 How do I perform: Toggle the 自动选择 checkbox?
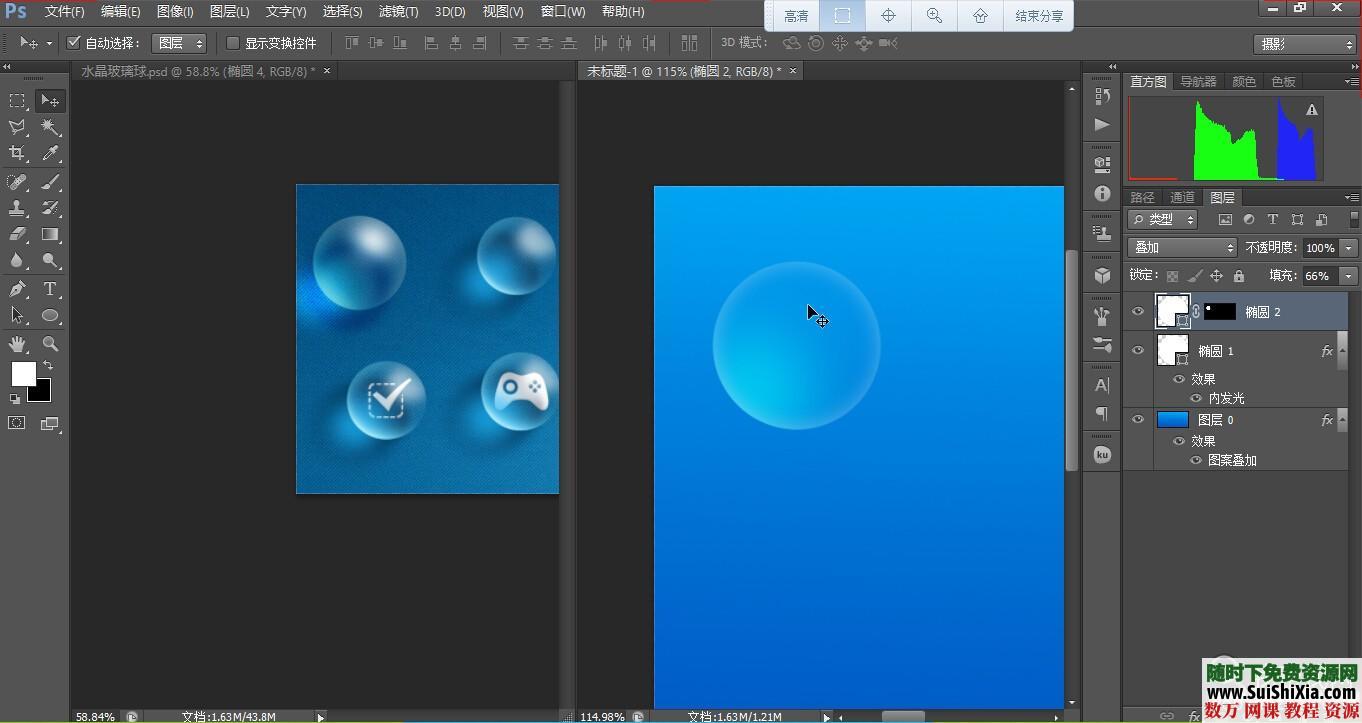tap(74, 43)
